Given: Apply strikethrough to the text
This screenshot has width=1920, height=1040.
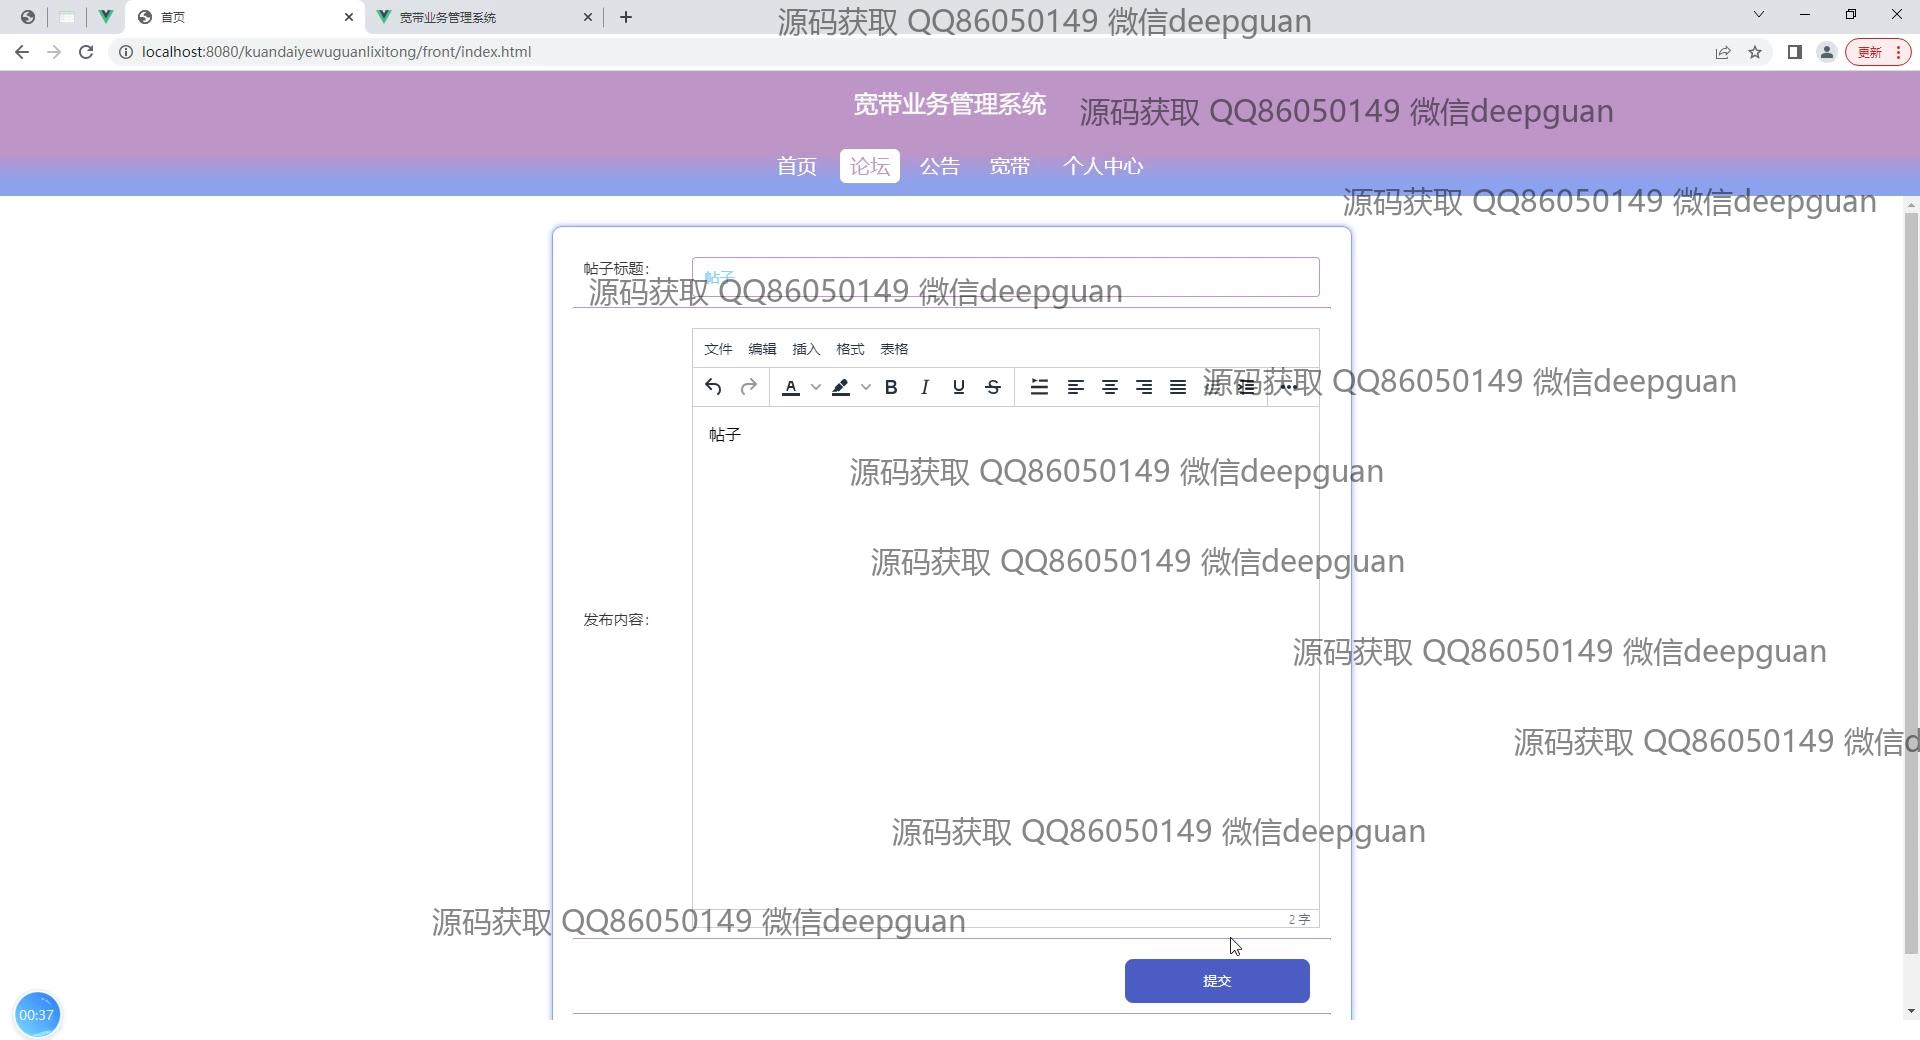Looking at the screenshot, I should click(x=993, y=387).
